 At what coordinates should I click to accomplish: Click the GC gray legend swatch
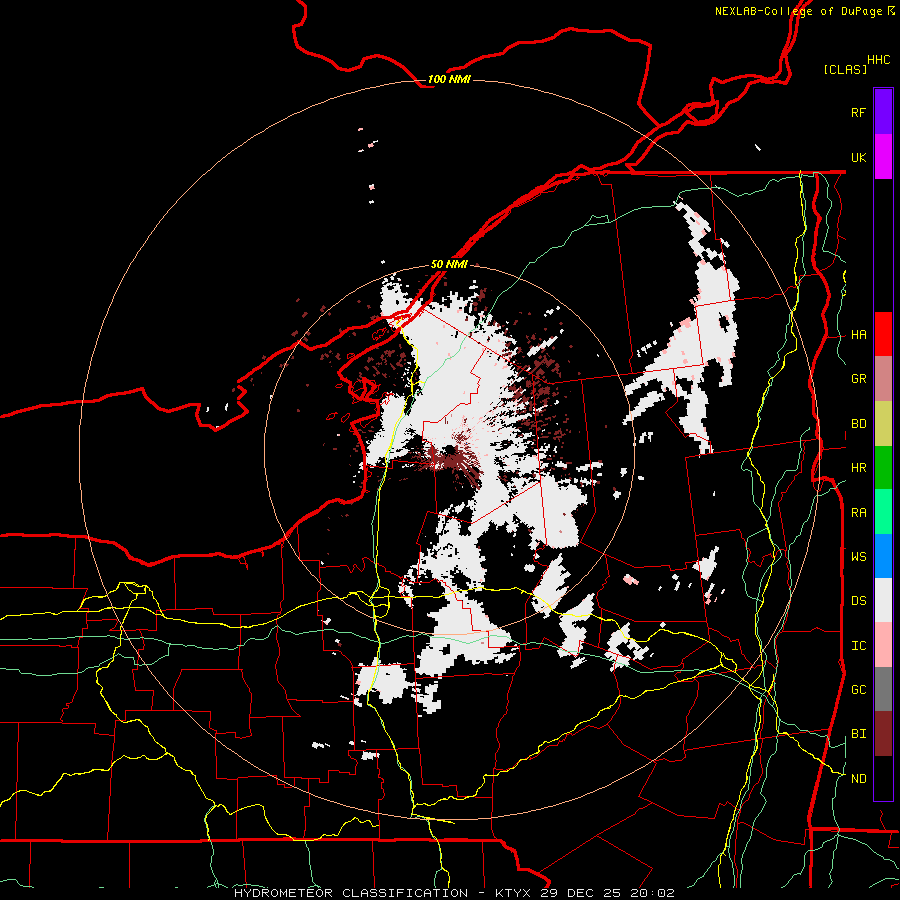click(883, 689)
